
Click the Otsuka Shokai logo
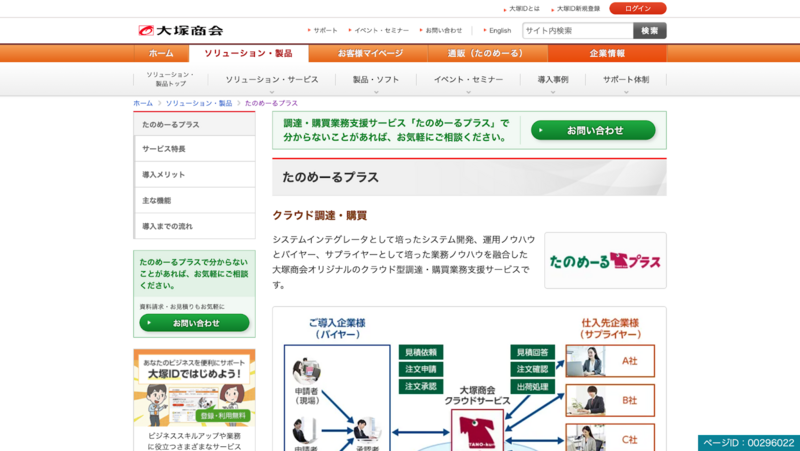(181, 31)
